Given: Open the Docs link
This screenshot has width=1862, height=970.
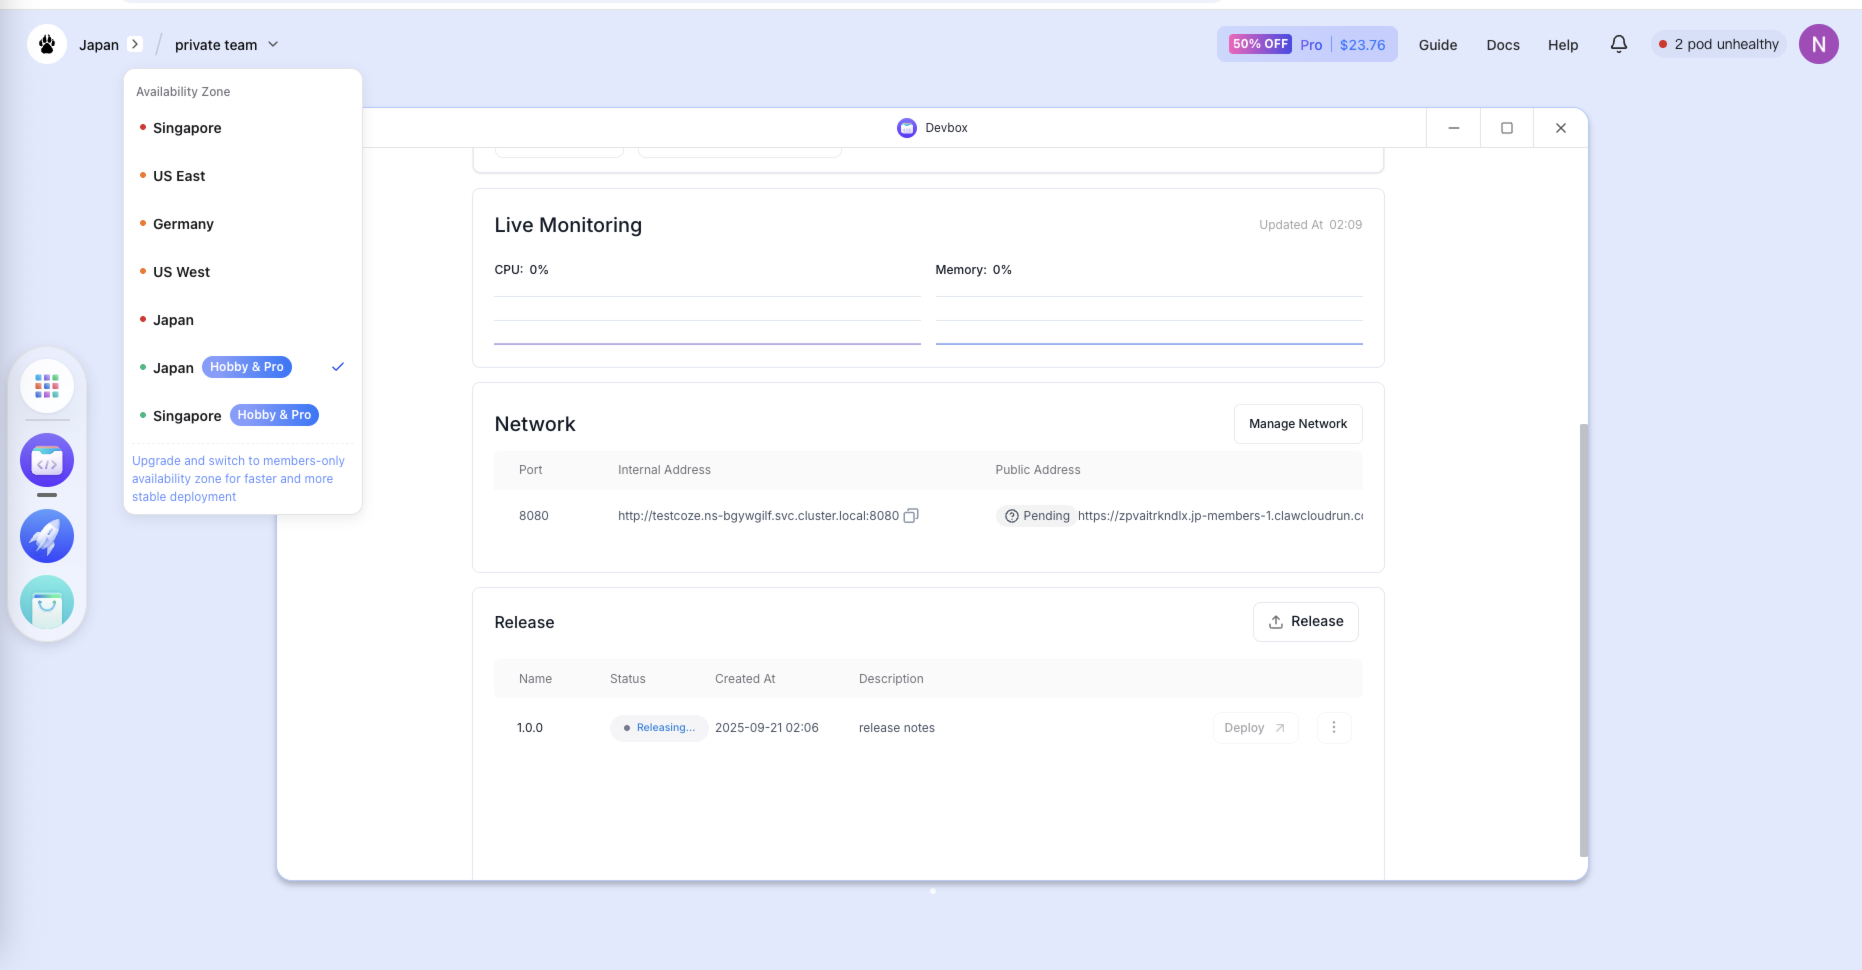Looking at the screenshot, I should click(x=1502, y=45).
